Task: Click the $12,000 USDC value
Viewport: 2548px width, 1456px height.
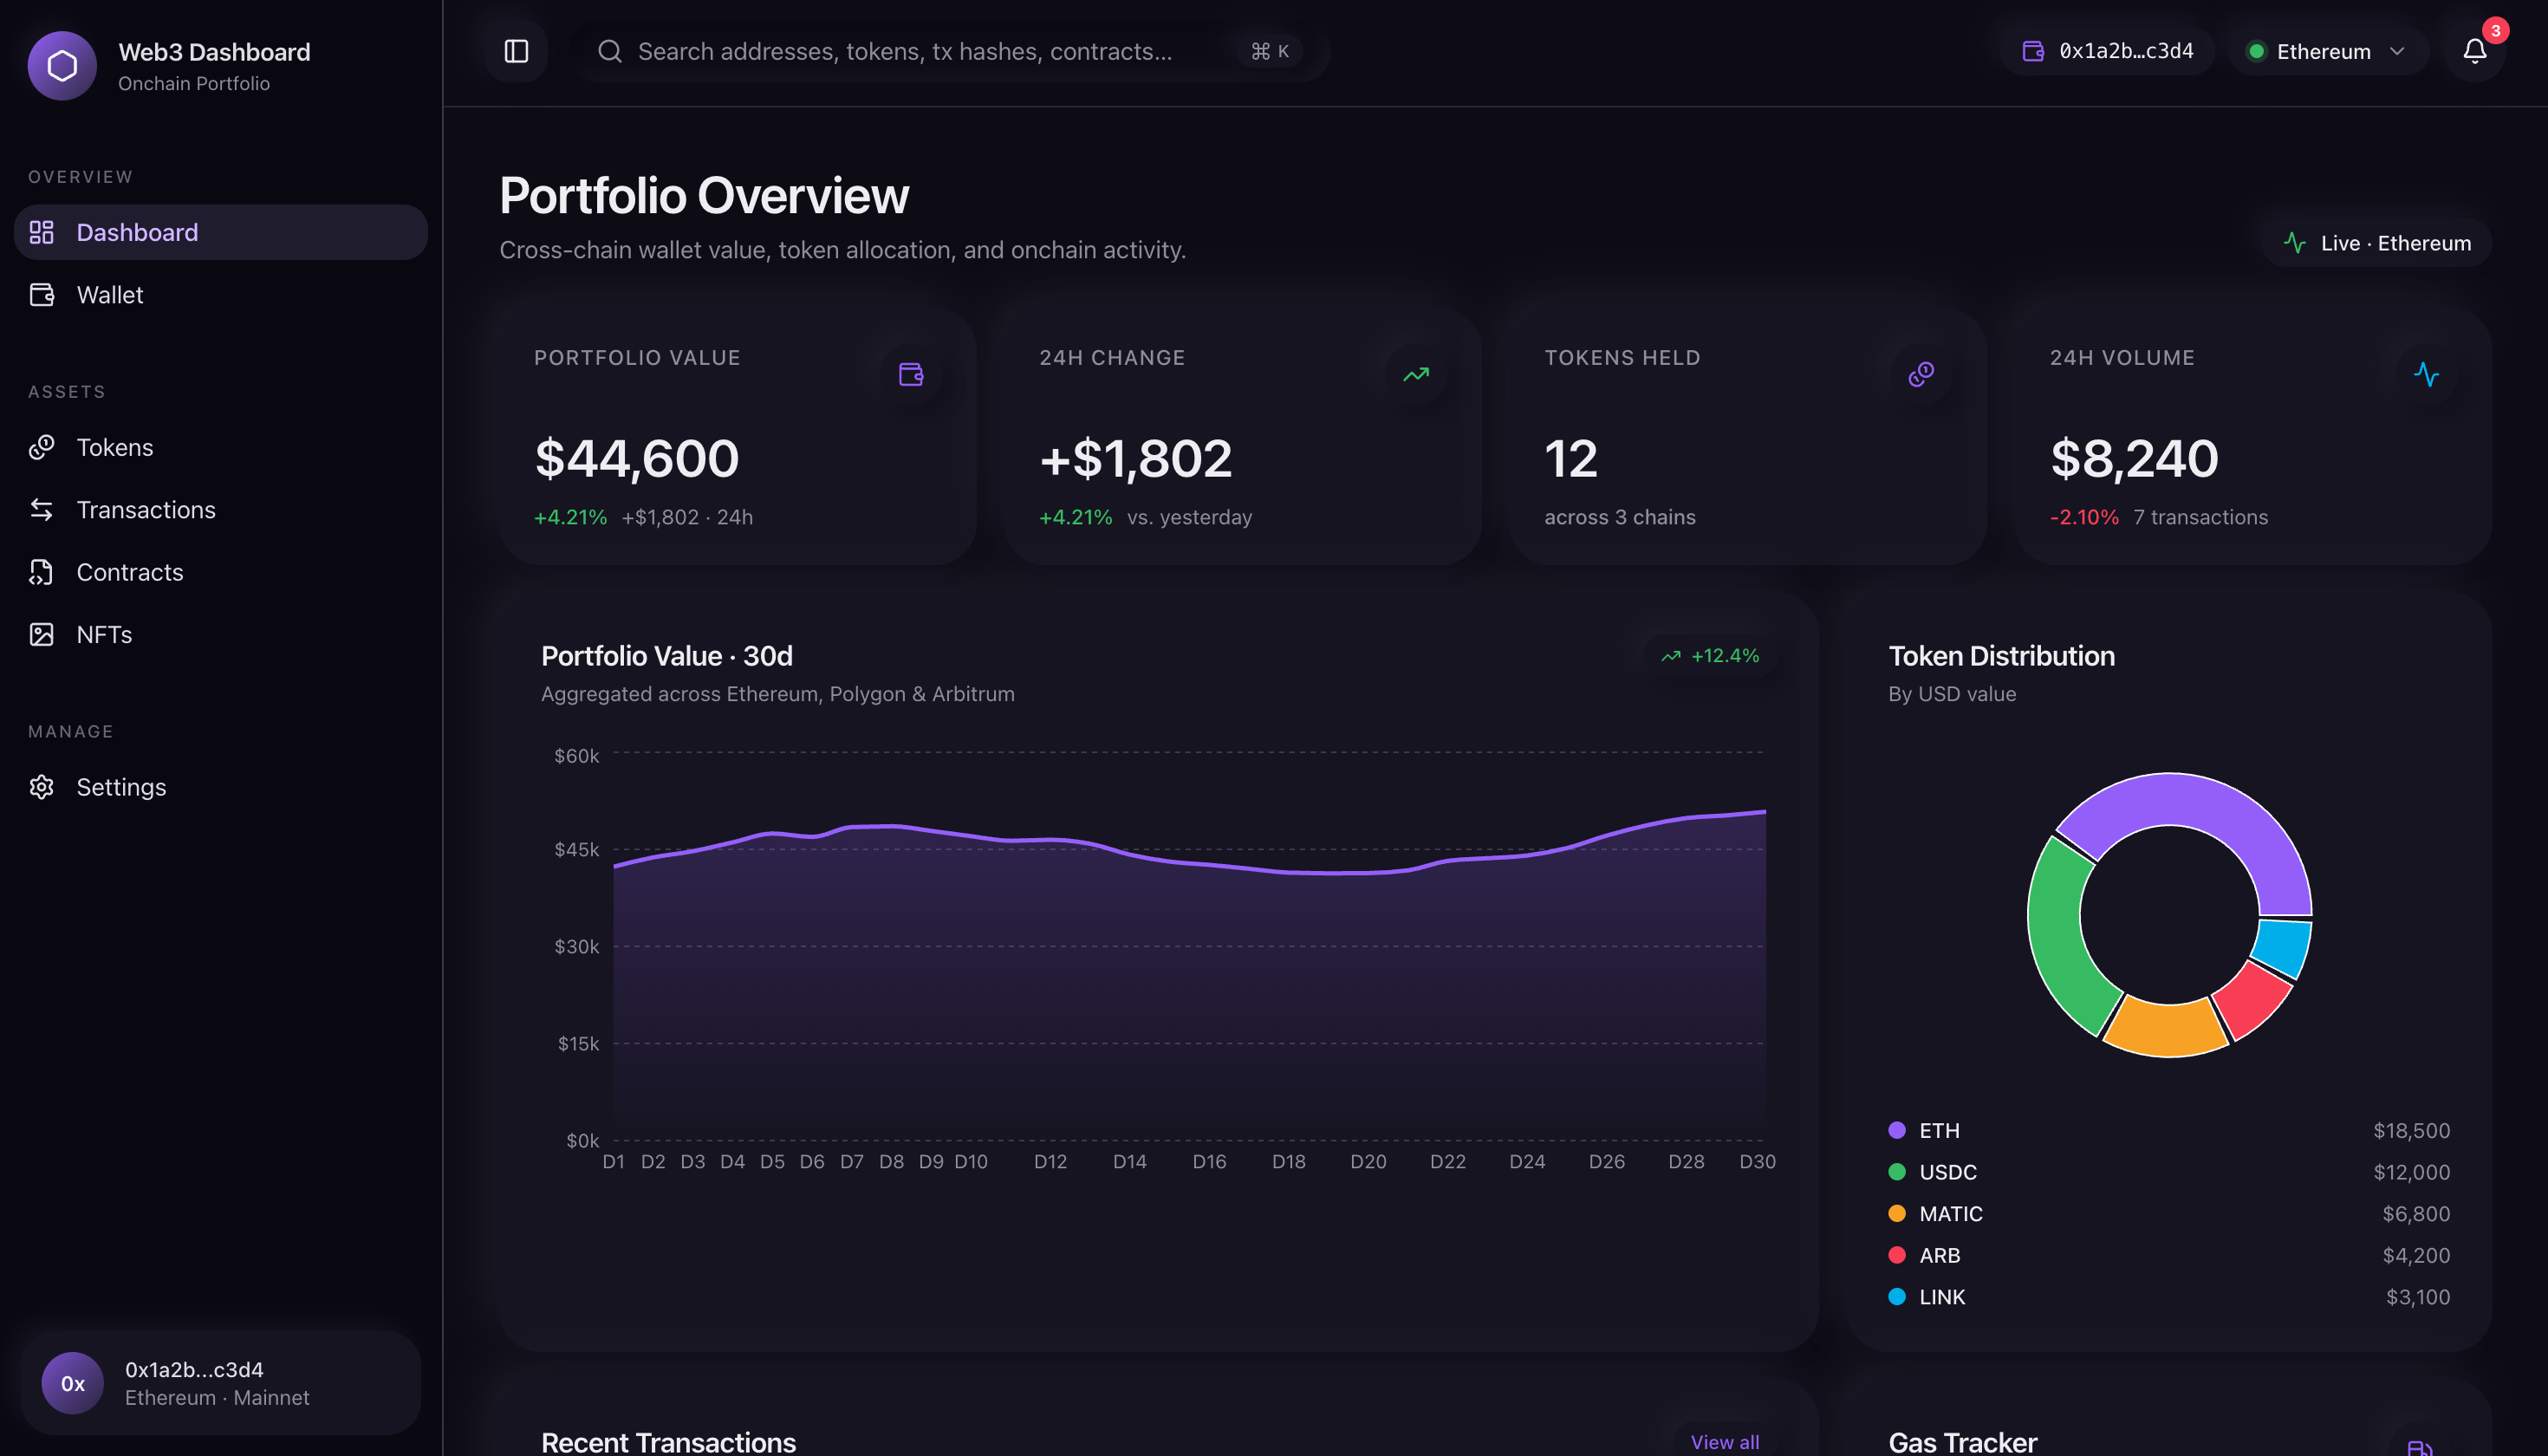Action: [x=2411, y=1172]
